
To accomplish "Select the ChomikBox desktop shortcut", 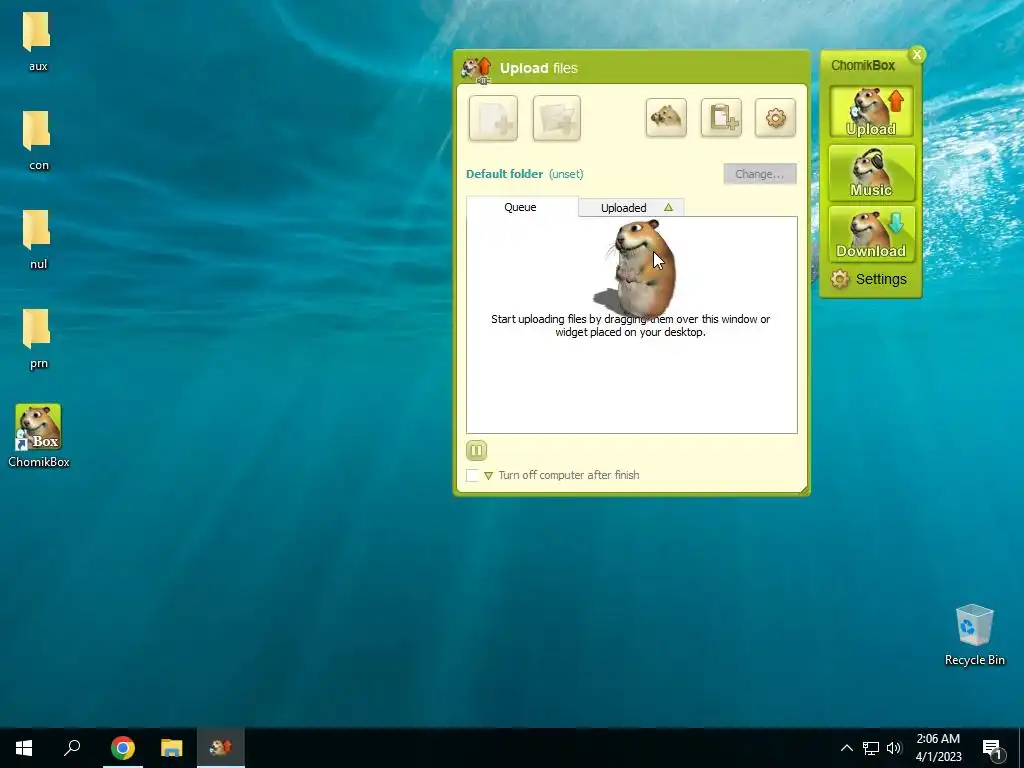I will pos(39,436).
